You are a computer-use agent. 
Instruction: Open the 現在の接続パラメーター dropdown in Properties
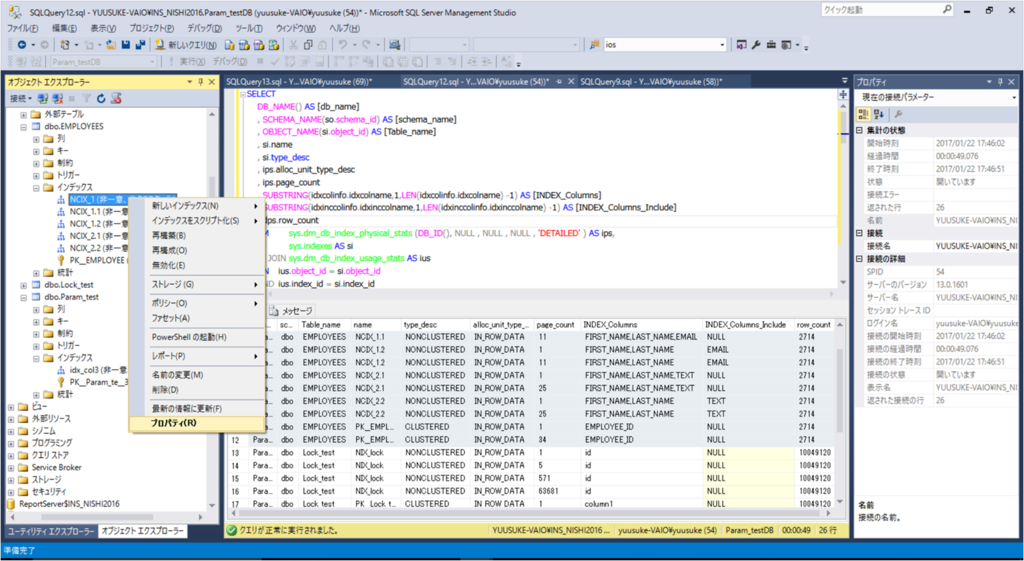click(1014, 98)
